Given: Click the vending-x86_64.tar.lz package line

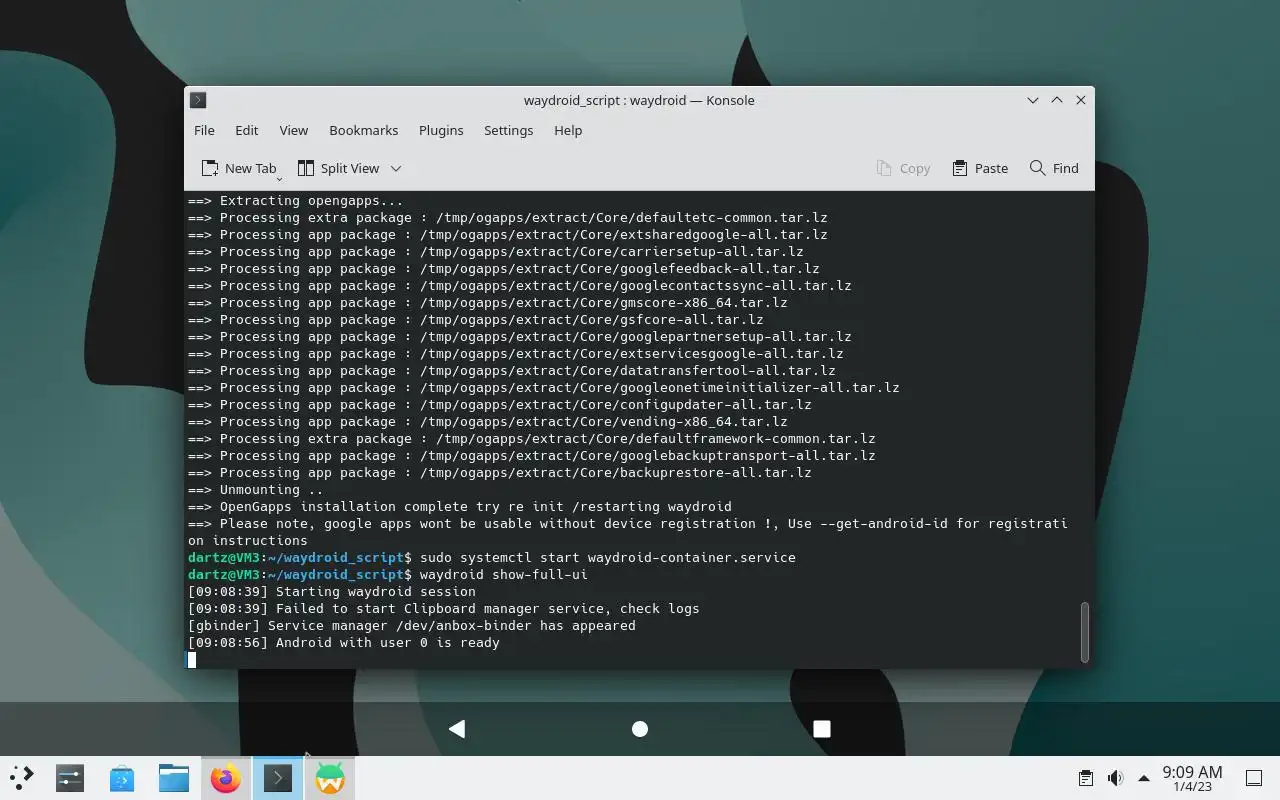Looking at the screenshot, I should click(x=488, y=422).
